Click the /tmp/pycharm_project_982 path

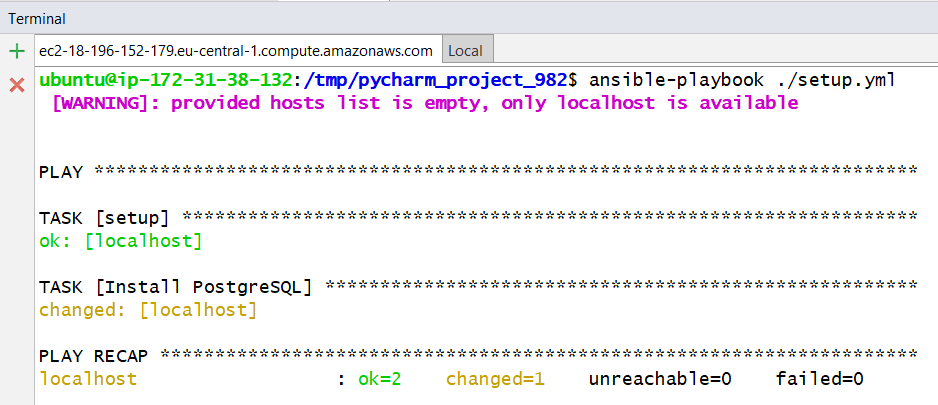435,80
